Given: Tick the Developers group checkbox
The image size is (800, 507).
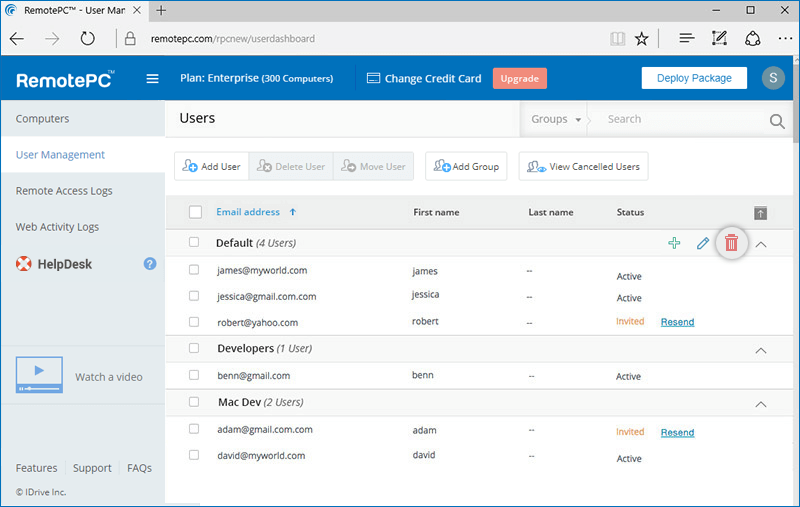Looking at the screenshot, I should coord(194,348).
